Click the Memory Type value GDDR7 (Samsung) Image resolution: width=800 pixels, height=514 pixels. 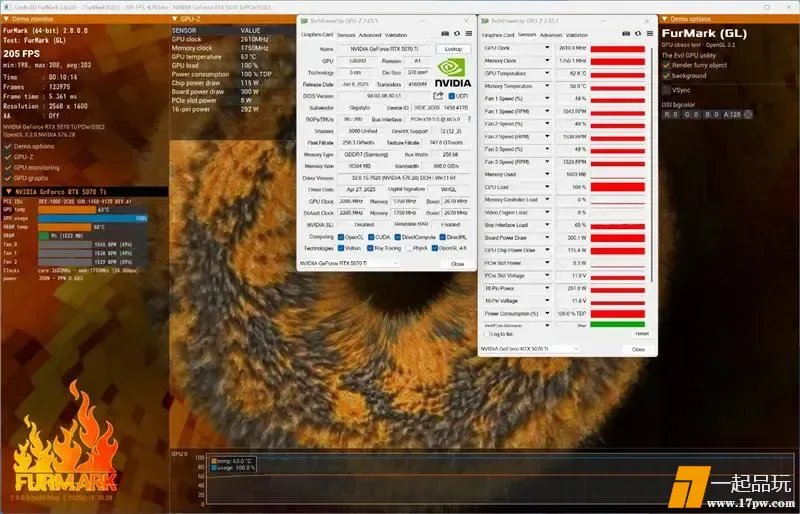coord(366,154)
